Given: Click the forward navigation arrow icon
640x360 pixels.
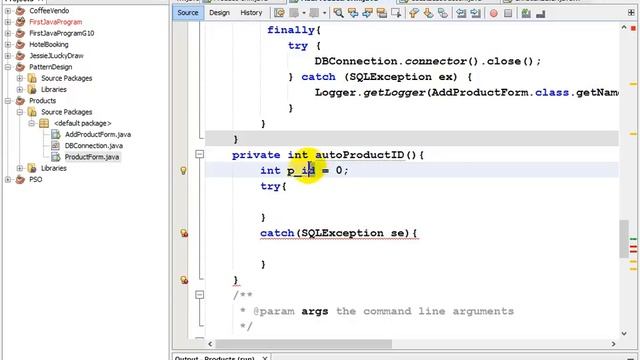Looking at the screenshot, I should point(314,13).
